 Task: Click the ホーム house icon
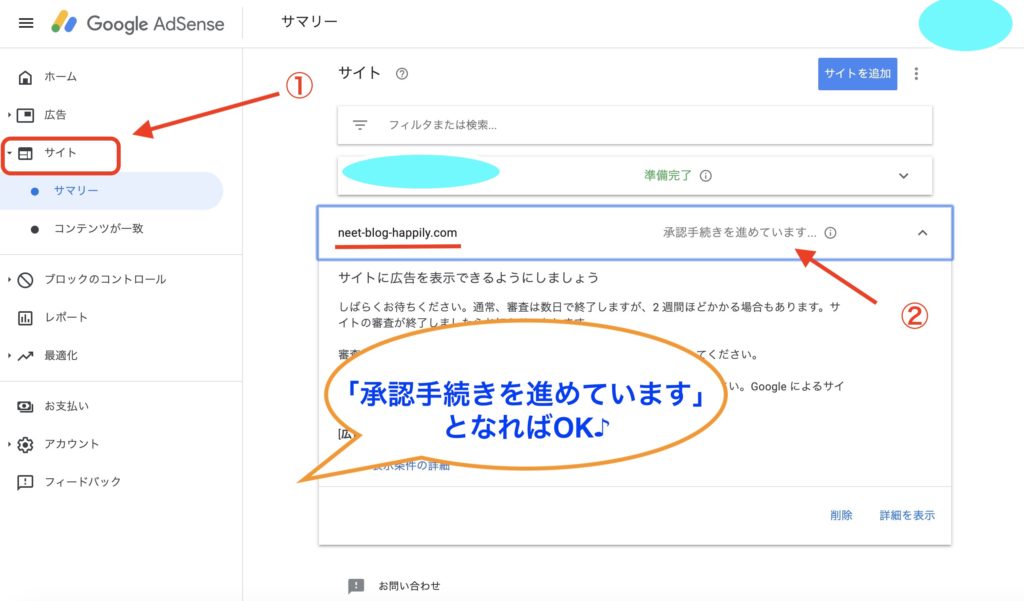tap(25, 78)
